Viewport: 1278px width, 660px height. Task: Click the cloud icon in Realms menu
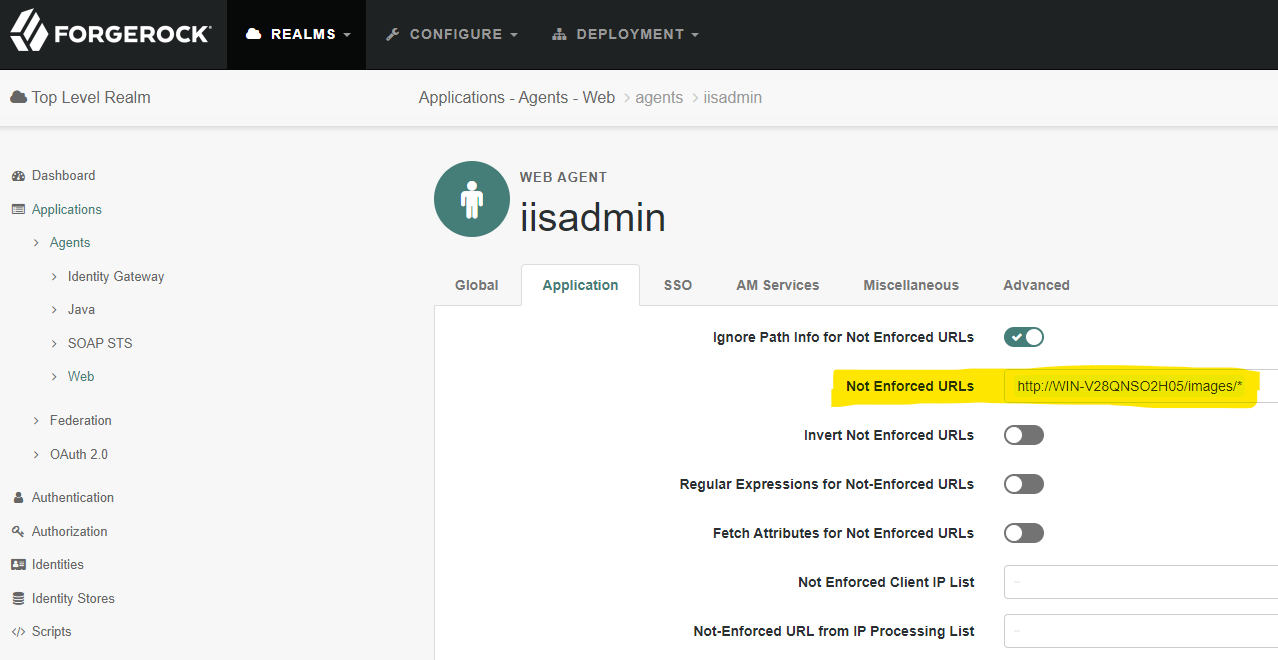click(x=254, y=34)
